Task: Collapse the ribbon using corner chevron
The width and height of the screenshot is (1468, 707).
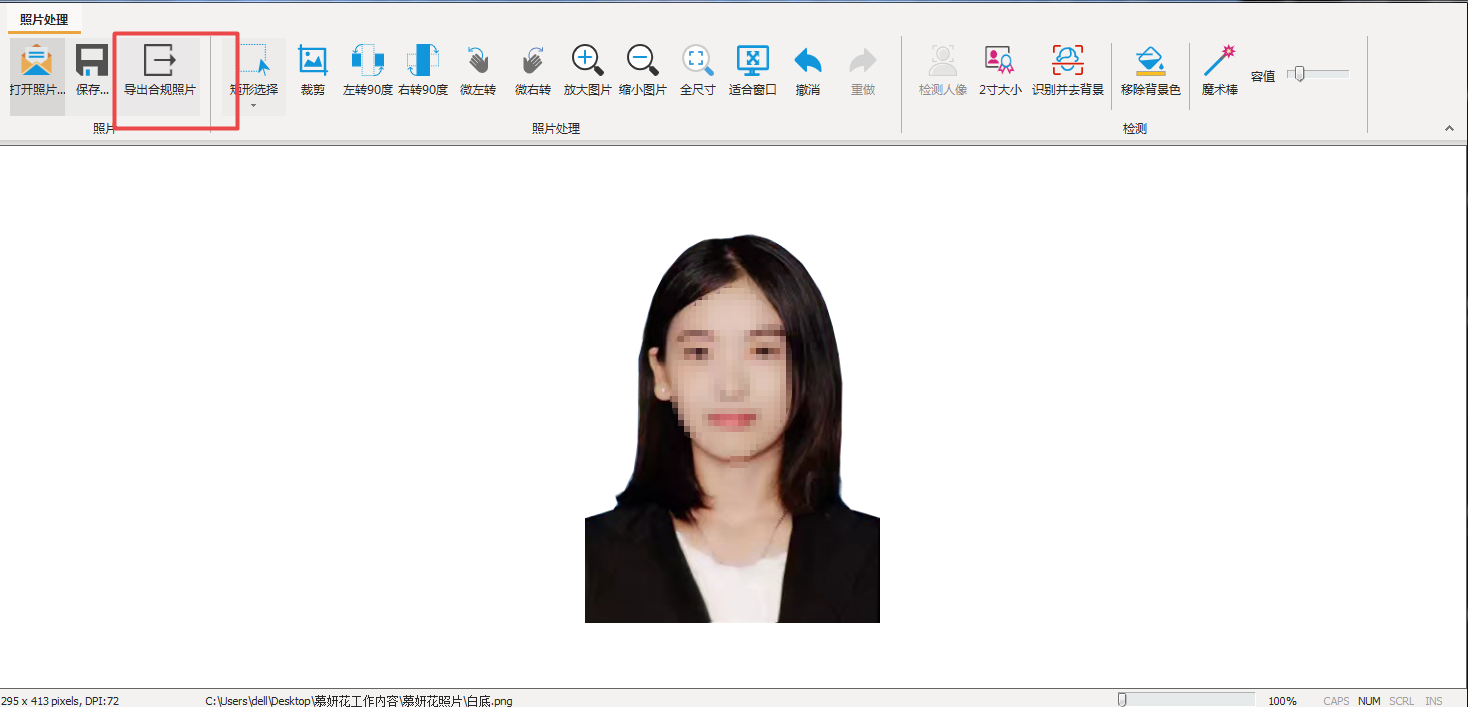Action: [1449, 128]
